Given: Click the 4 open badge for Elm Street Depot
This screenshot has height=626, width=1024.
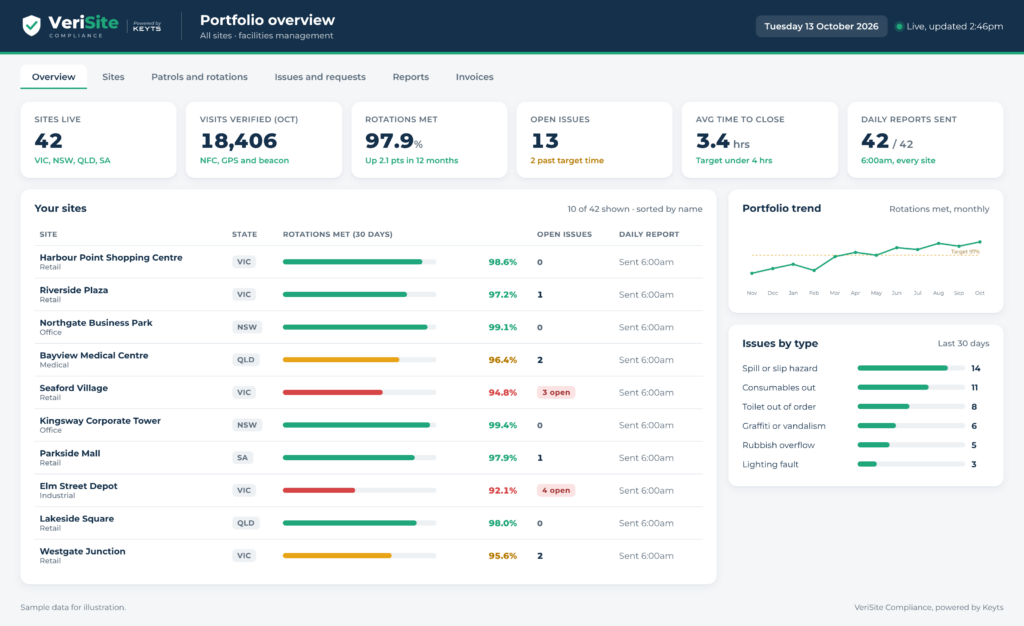Looking at the screenshot, I should pos(556,490).
